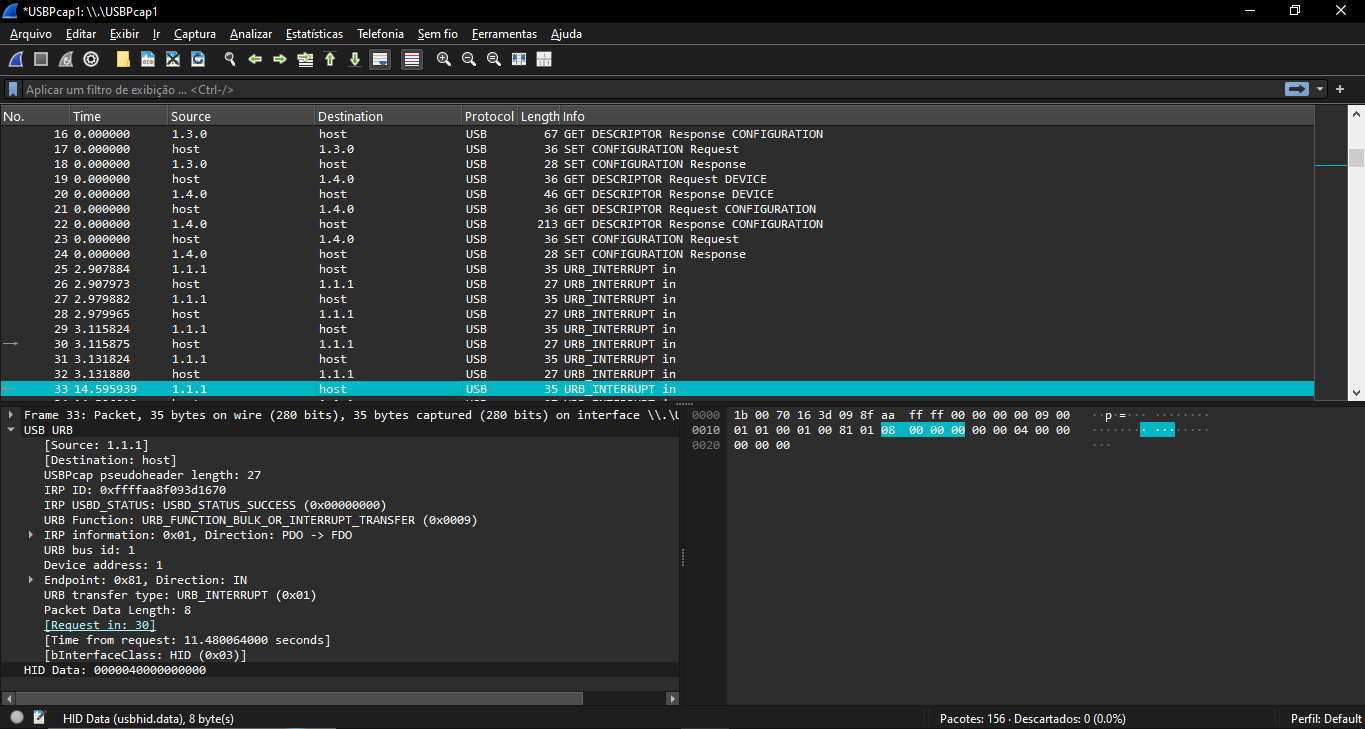1365x729 pixels.
Task: Open the Arquivo menu
Action: pos(31,34)
